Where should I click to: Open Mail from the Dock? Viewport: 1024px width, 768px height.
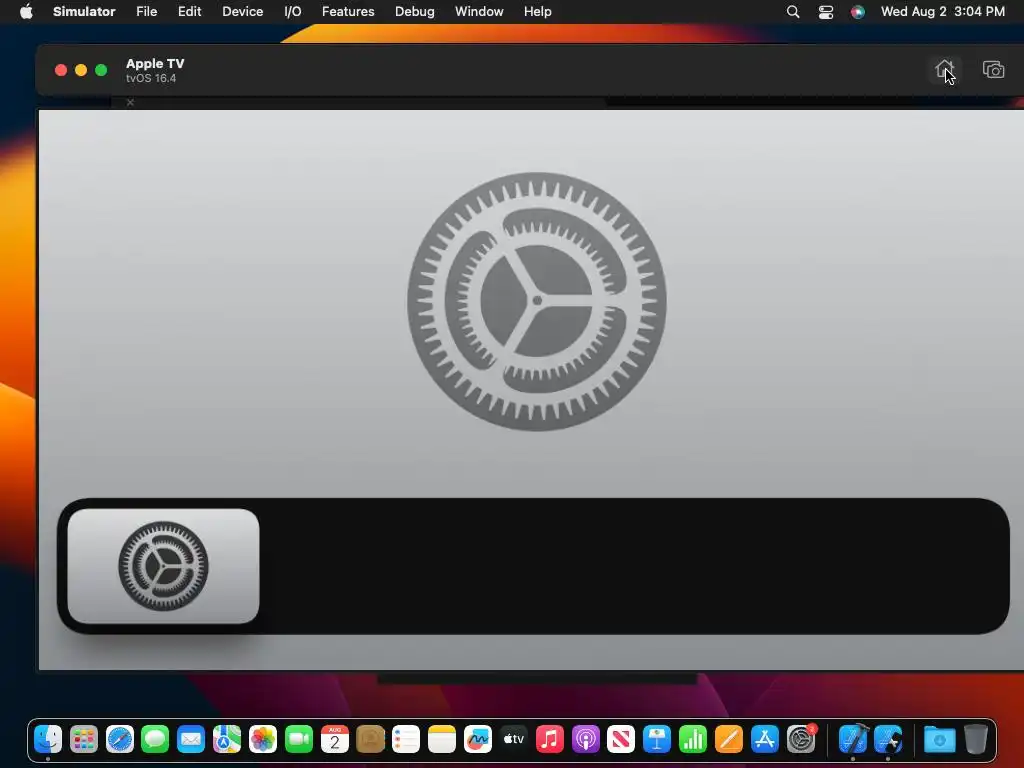[191, 739]
